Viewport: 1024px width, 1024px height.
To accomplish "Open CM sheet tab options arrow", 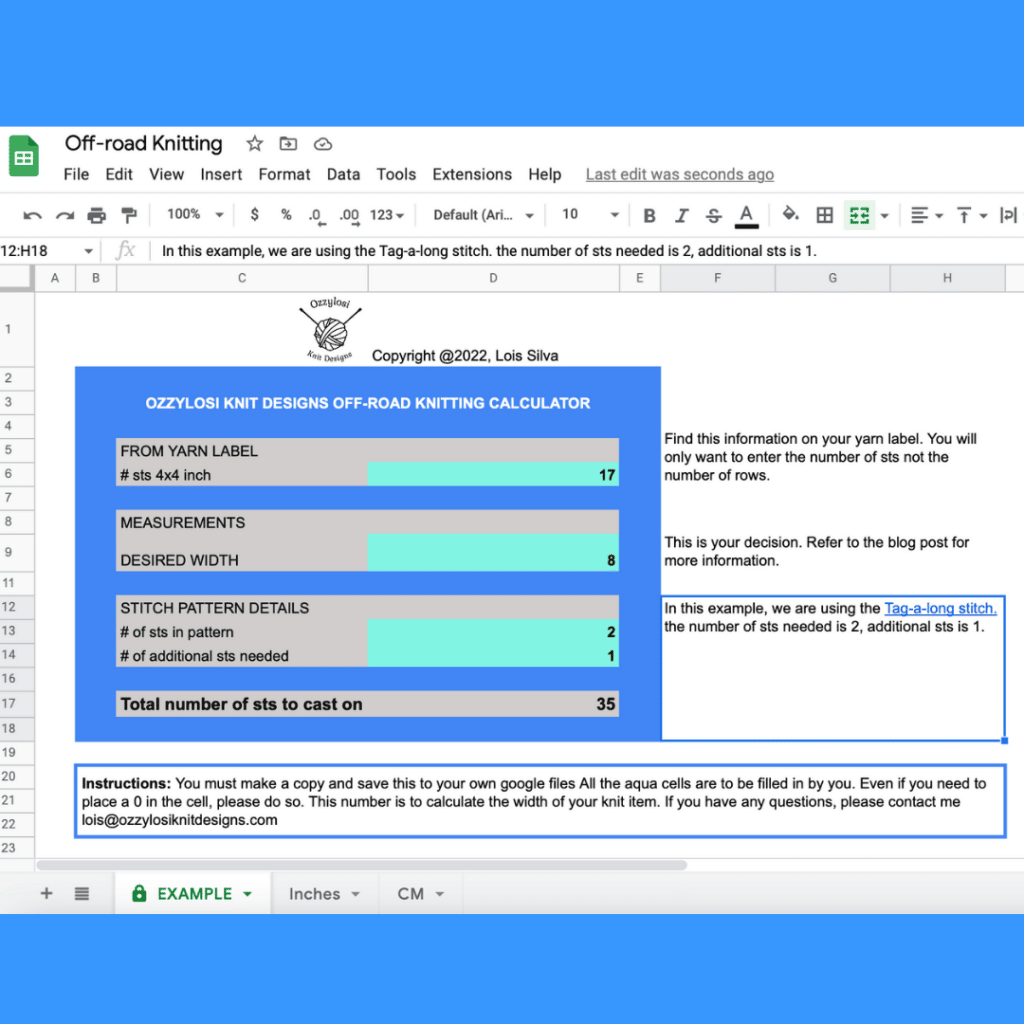I will click(440, 894).
